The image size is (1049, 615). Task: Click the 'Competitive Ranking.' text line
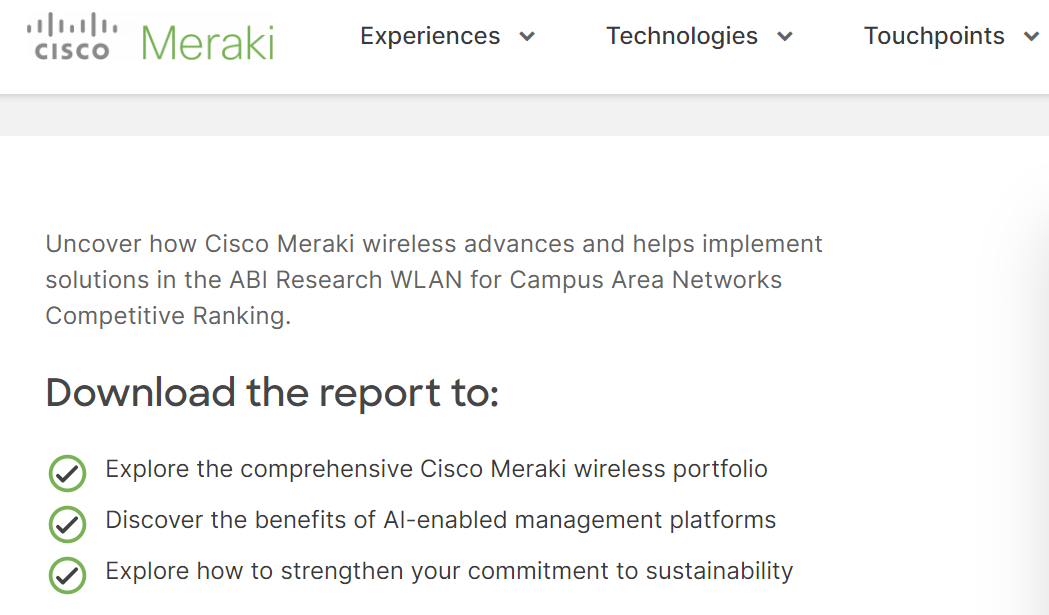(168, 316)
